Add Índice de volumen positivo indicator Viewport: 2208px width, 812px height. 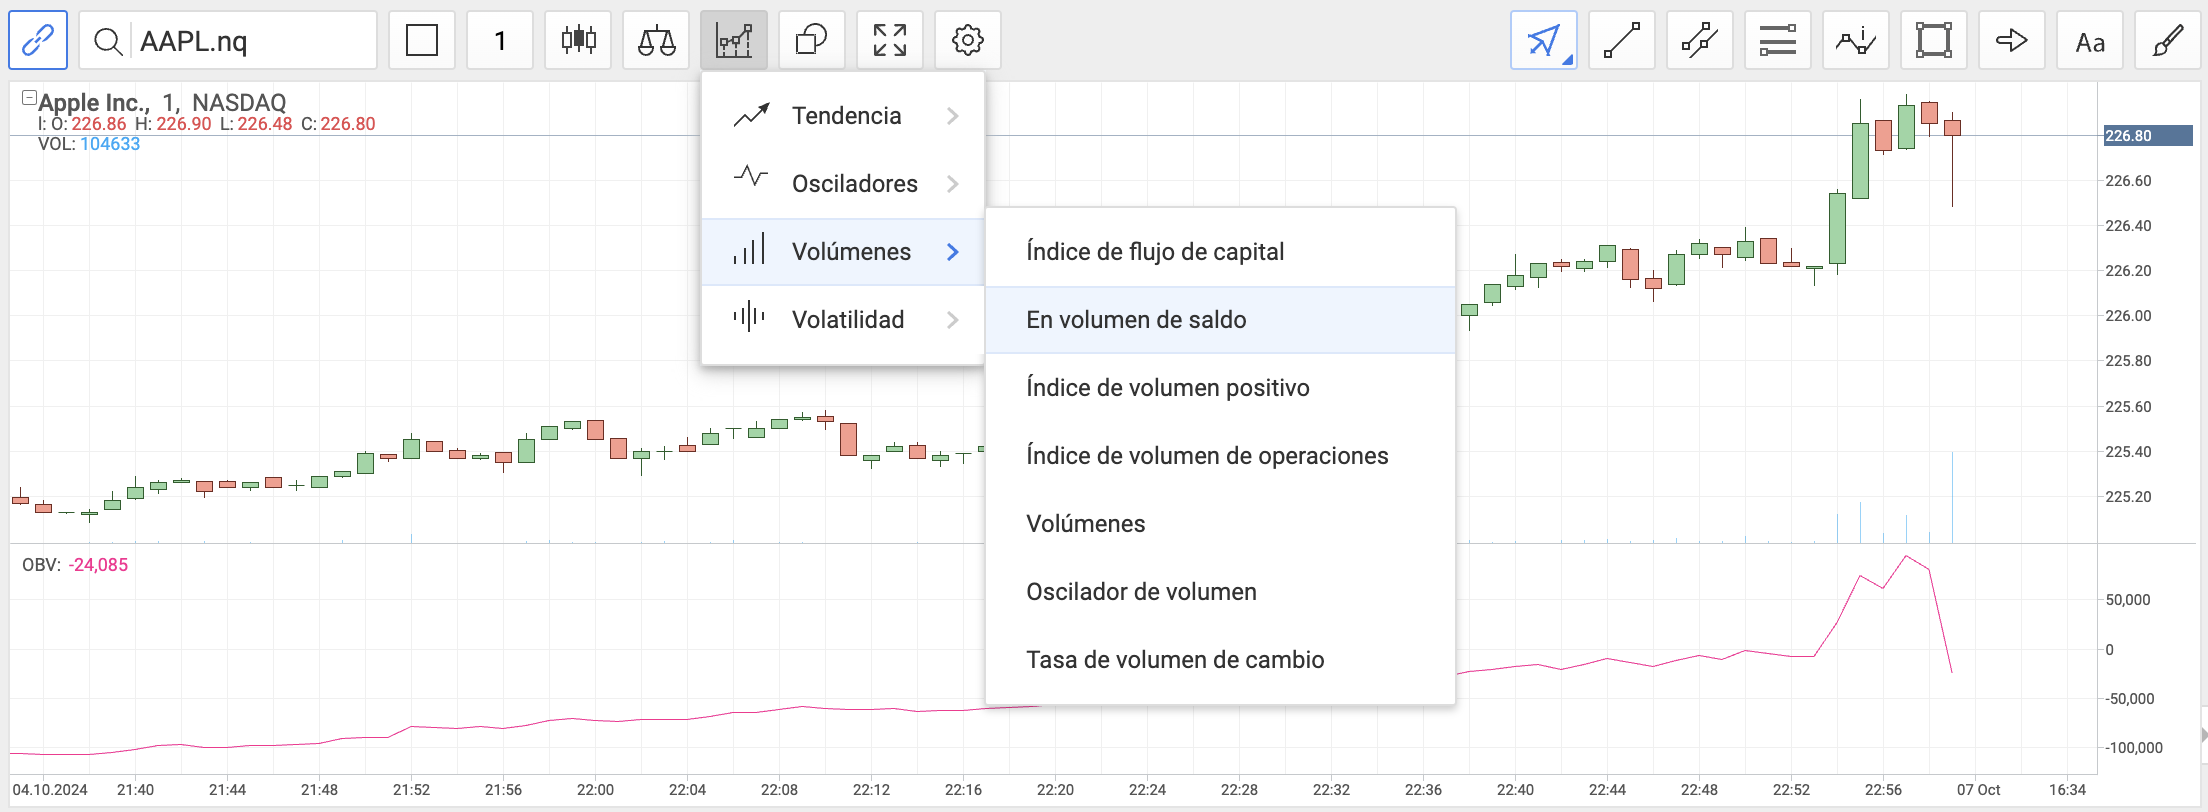pos(1220,388)
